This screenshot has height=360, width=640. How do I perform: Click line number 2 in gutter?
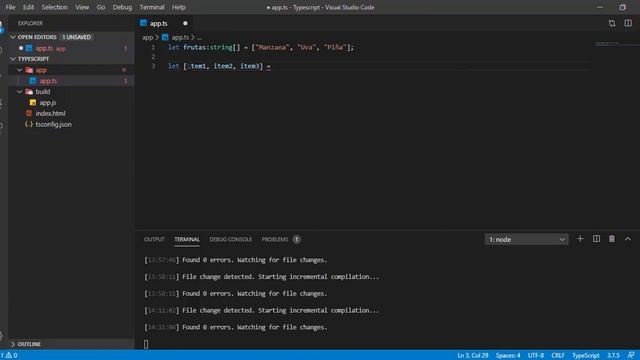pyautogui.click(x=153, y=57)
